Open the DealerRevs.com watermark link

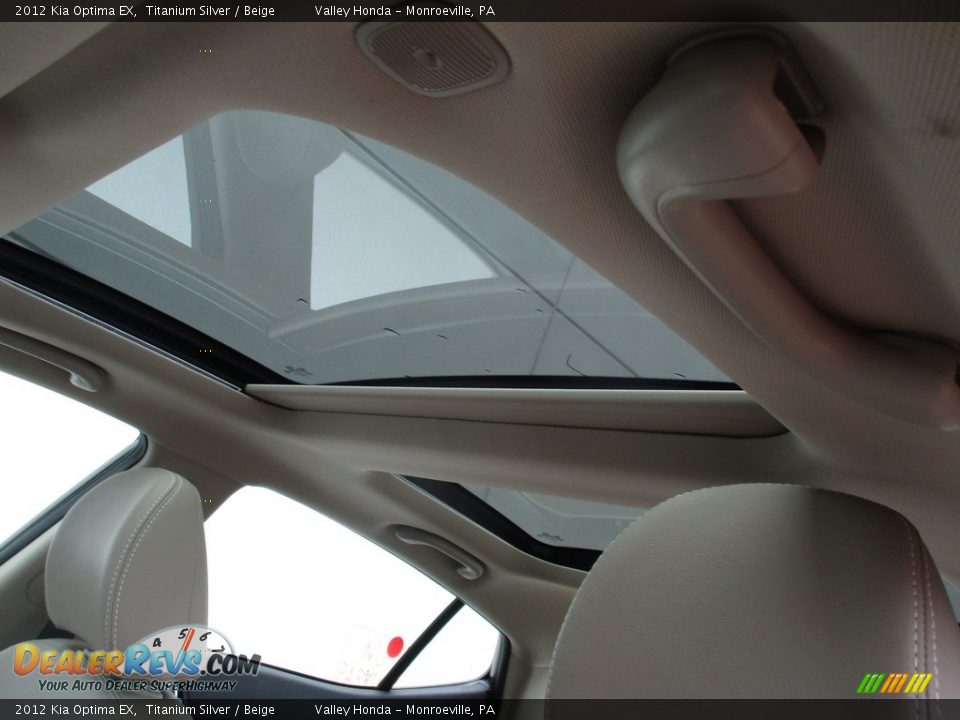pyautogui.click(x=140, y=660)
